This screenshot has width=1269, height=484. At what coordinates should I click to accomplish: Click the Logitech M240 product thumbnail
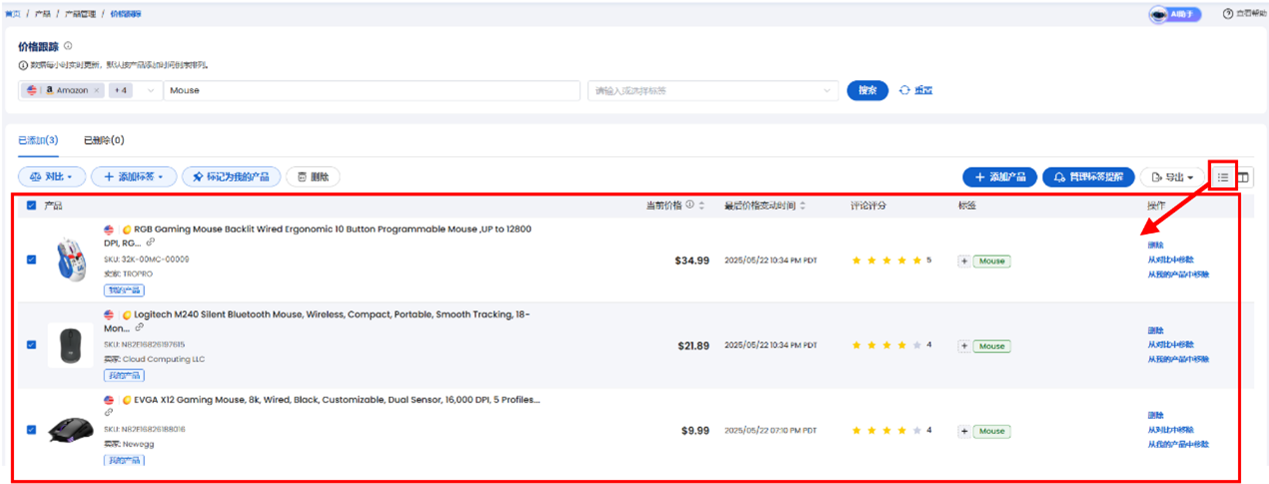(x=70, y=345)
